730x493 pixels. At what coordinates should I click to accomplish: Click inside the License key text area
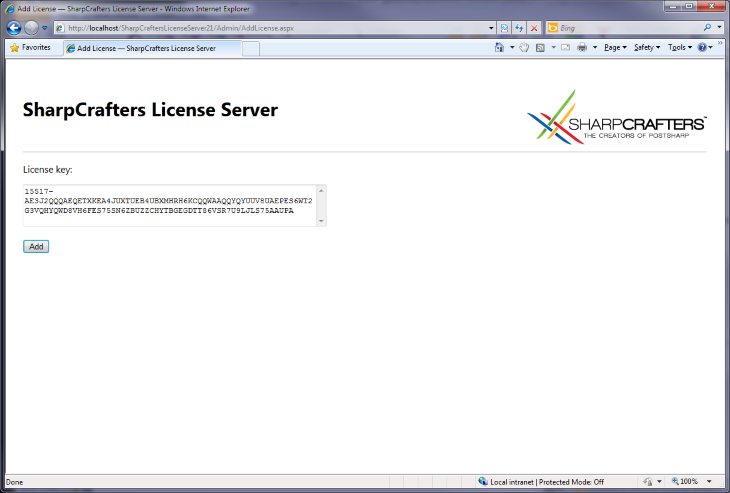click(x=168, y=205)
